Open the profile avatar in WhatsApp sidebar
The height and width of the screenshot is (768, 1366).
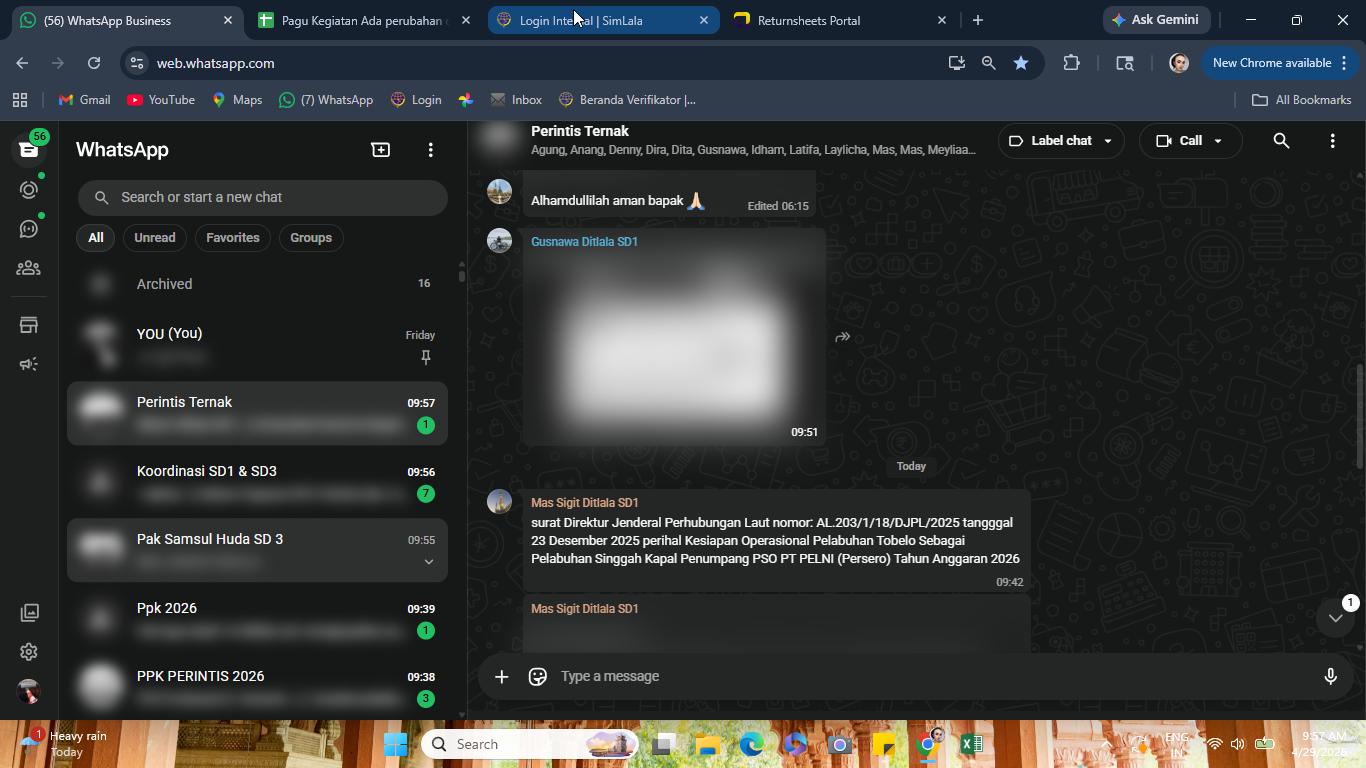click(x=29, y=691)
